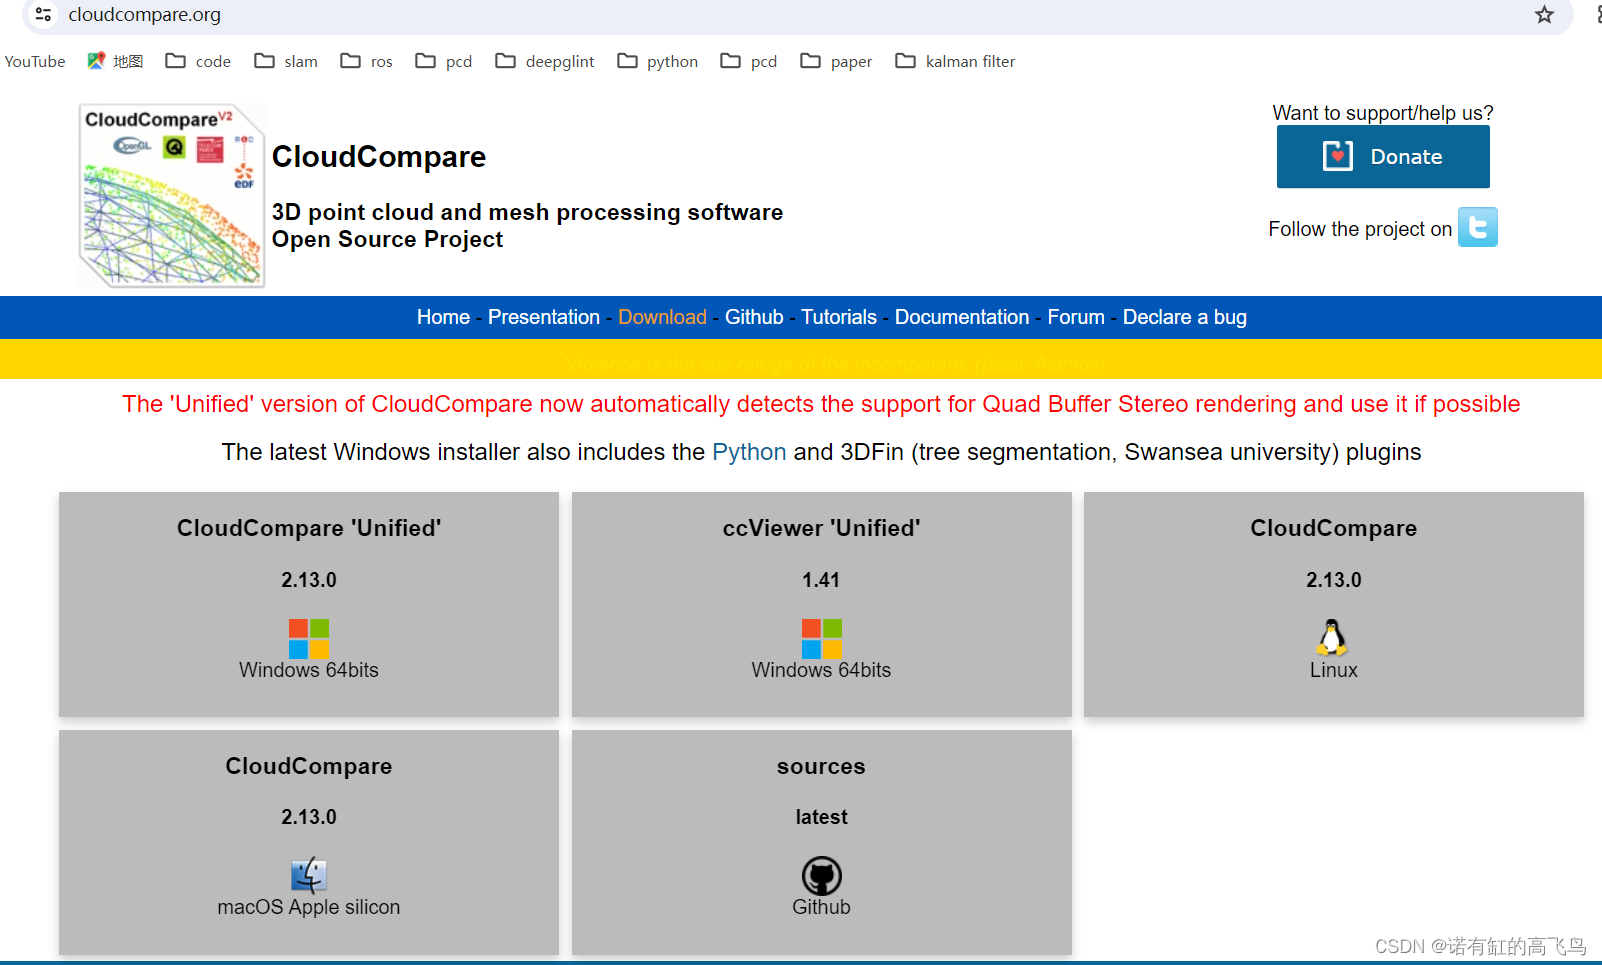
Task: Click the Donate button
Action: click(x=1383, y=157)
